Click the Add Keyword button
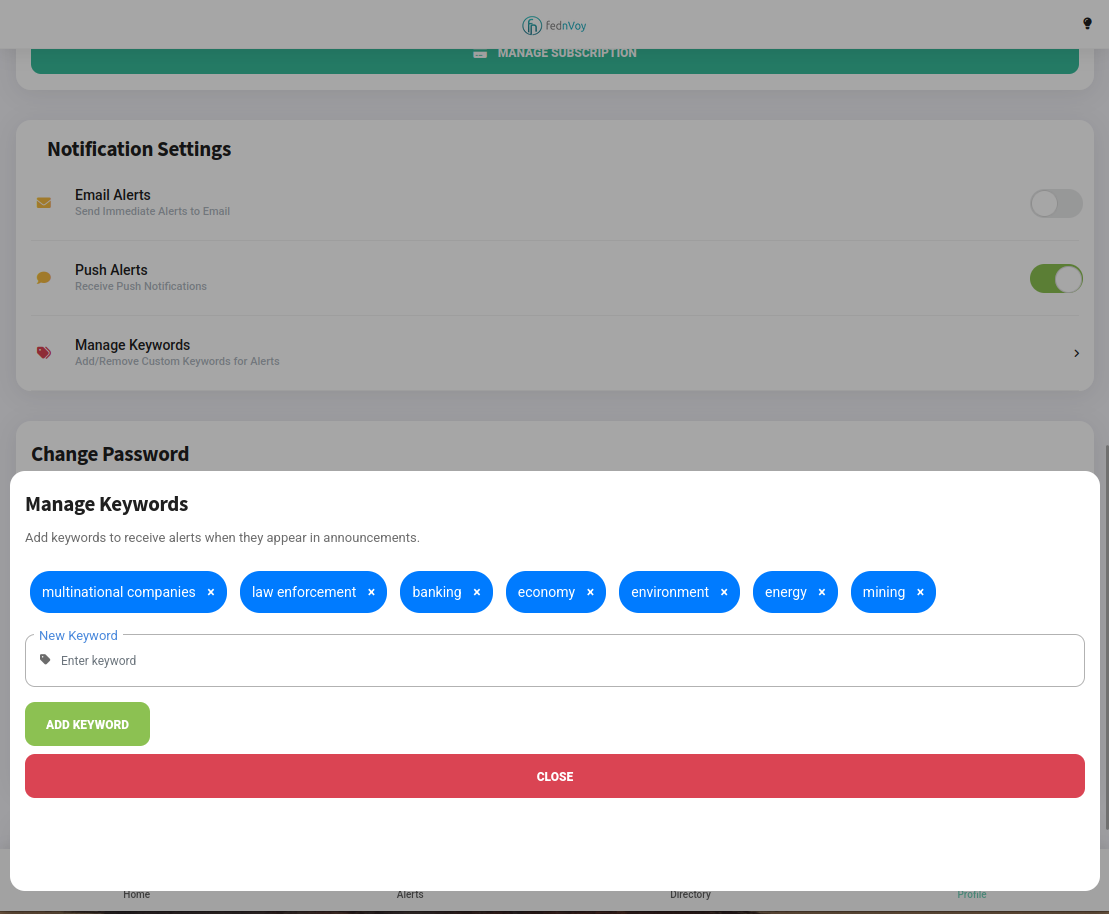 pos(88,724)
